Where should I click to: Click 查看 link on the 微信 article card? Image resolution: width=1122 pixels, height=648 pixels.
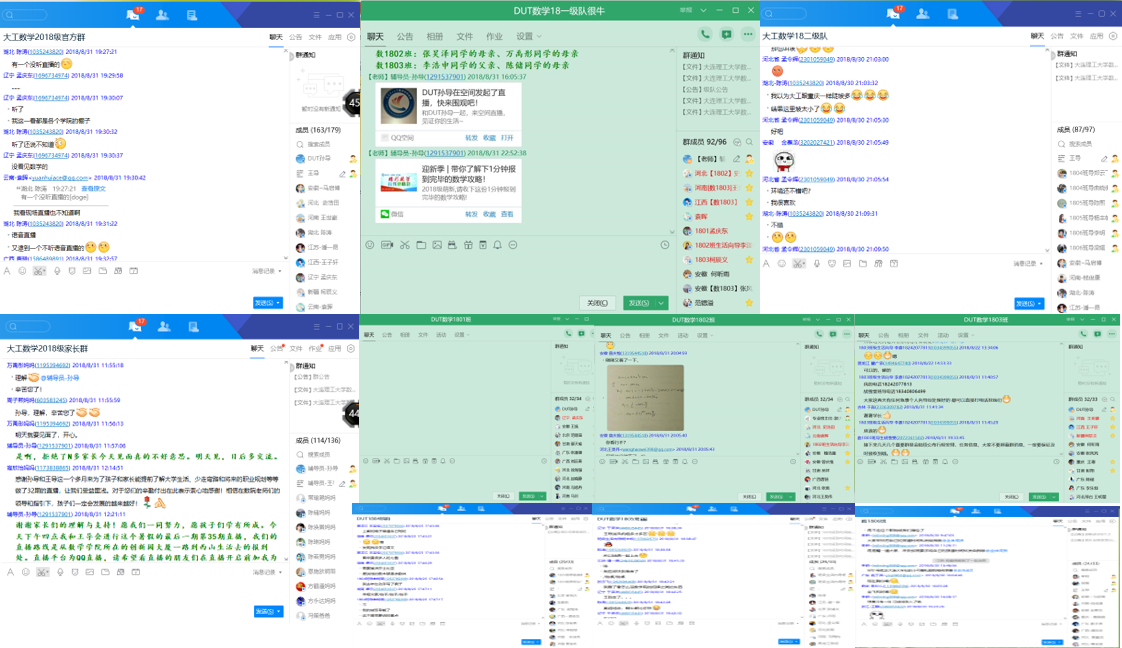(507, 214)
